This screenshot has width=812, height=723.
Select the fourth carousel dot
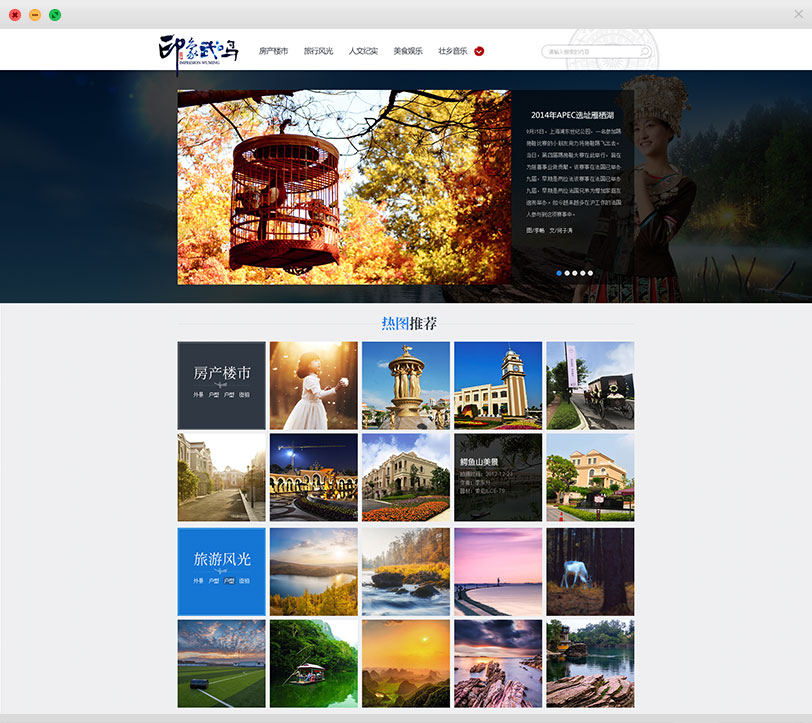pyautogui.click(x=583, y=273)
